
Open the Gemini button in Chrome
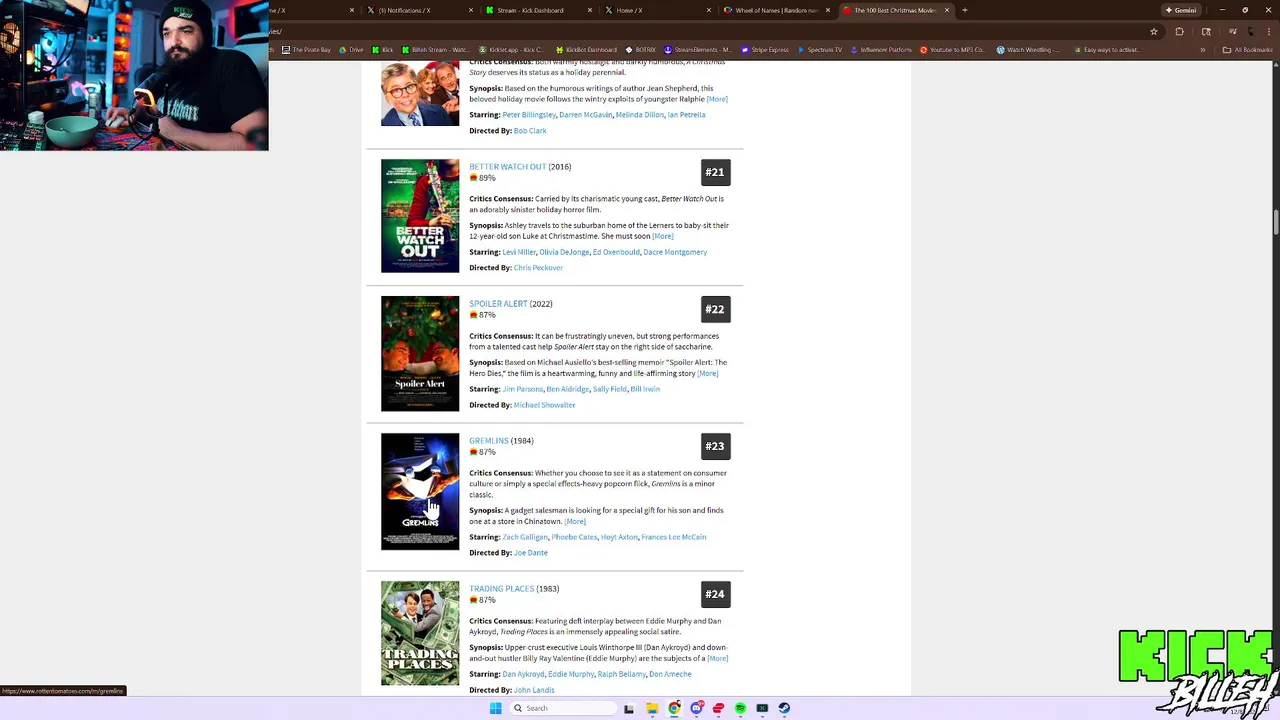1180,10
